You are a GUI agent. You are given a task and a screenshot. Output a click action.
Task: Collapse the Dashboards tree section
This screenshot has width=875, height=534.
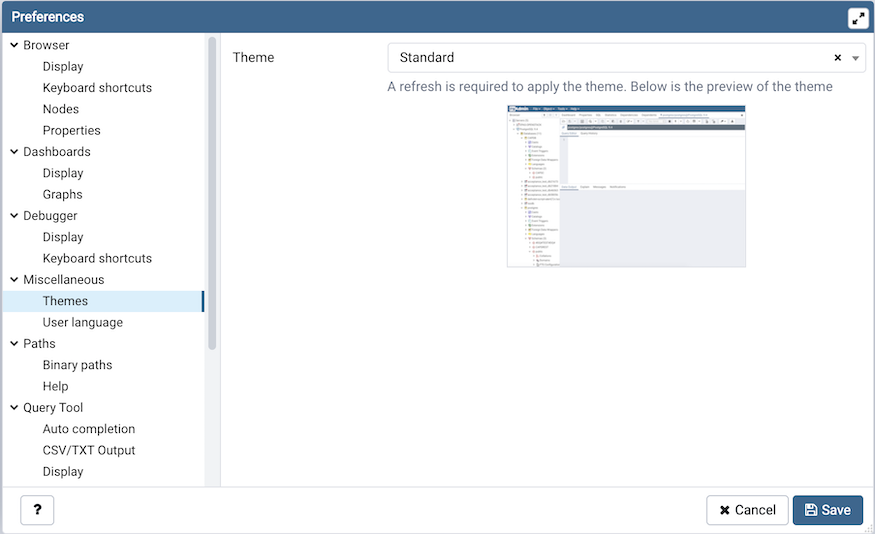pos(14,152)
